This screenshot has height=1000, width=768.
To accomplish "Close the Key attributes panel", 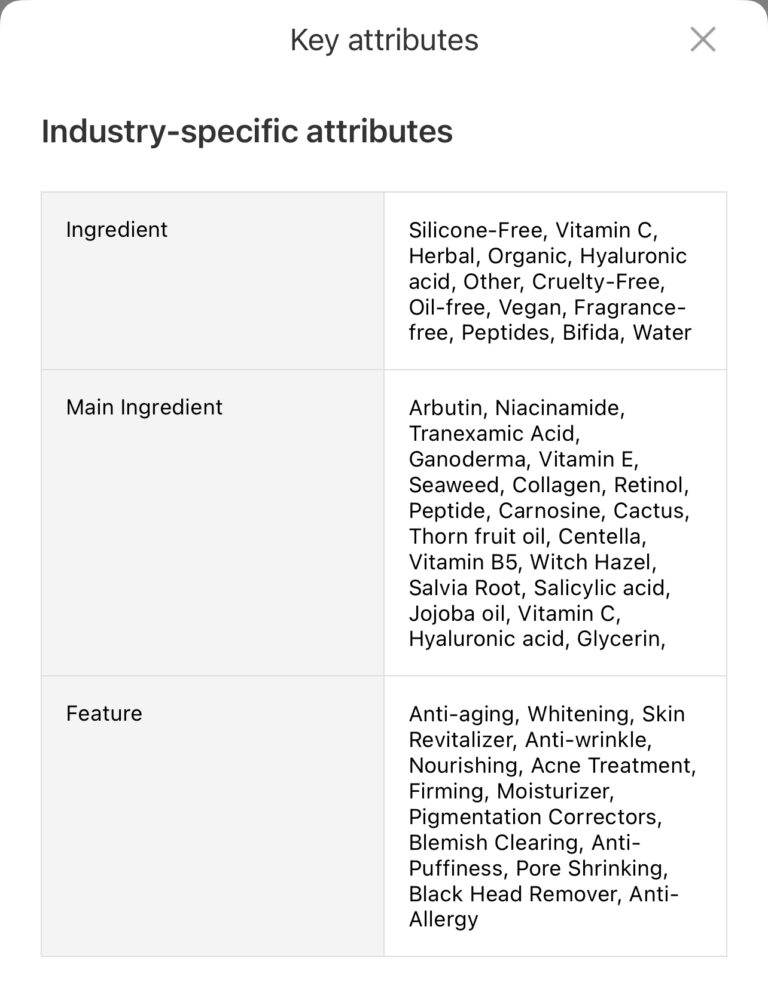I will pyautogui.click(x=703, y=40).
